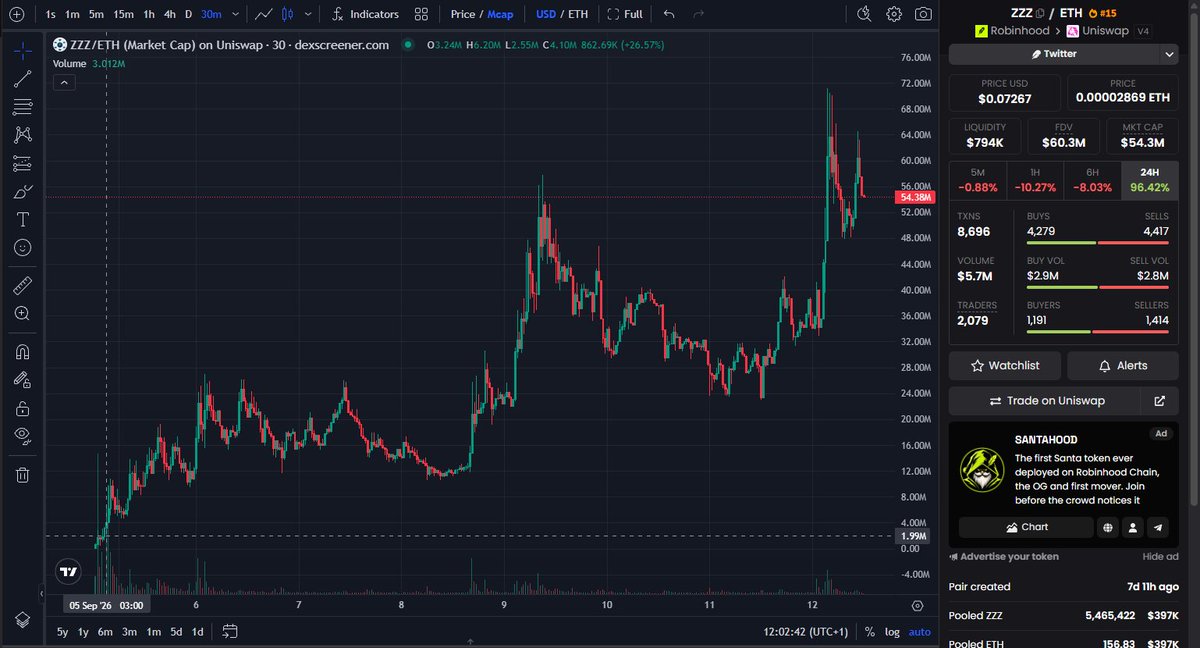Select the 6H price change tab
This screenshot has height=648, width=1200.
[1092, 179]
